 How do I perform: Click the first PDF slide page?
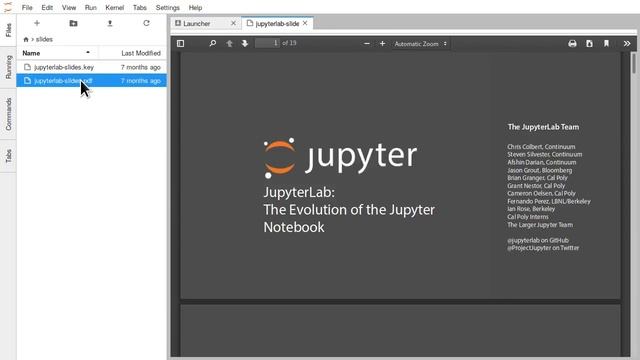coord(400,176)
